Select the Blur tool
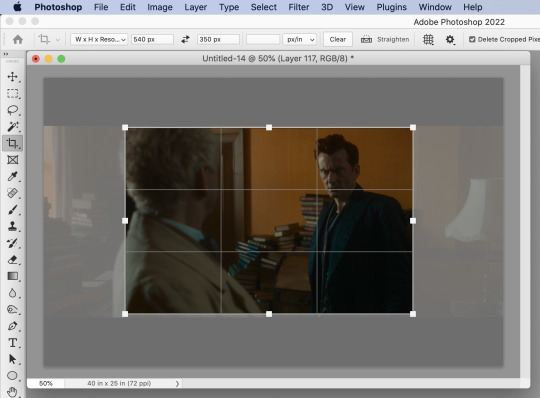Screen dimensions: 540x398 point(13,293)
